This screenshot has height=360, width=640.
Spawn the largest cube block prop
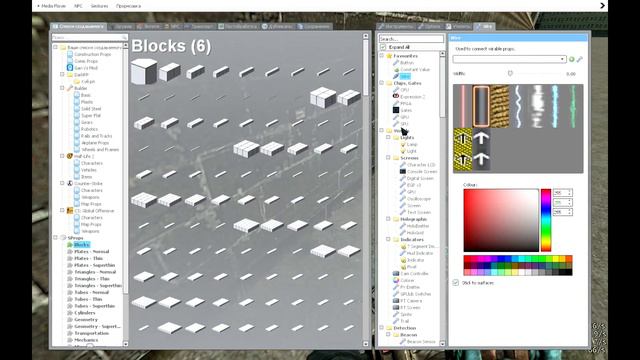click(x=144, y=72)
